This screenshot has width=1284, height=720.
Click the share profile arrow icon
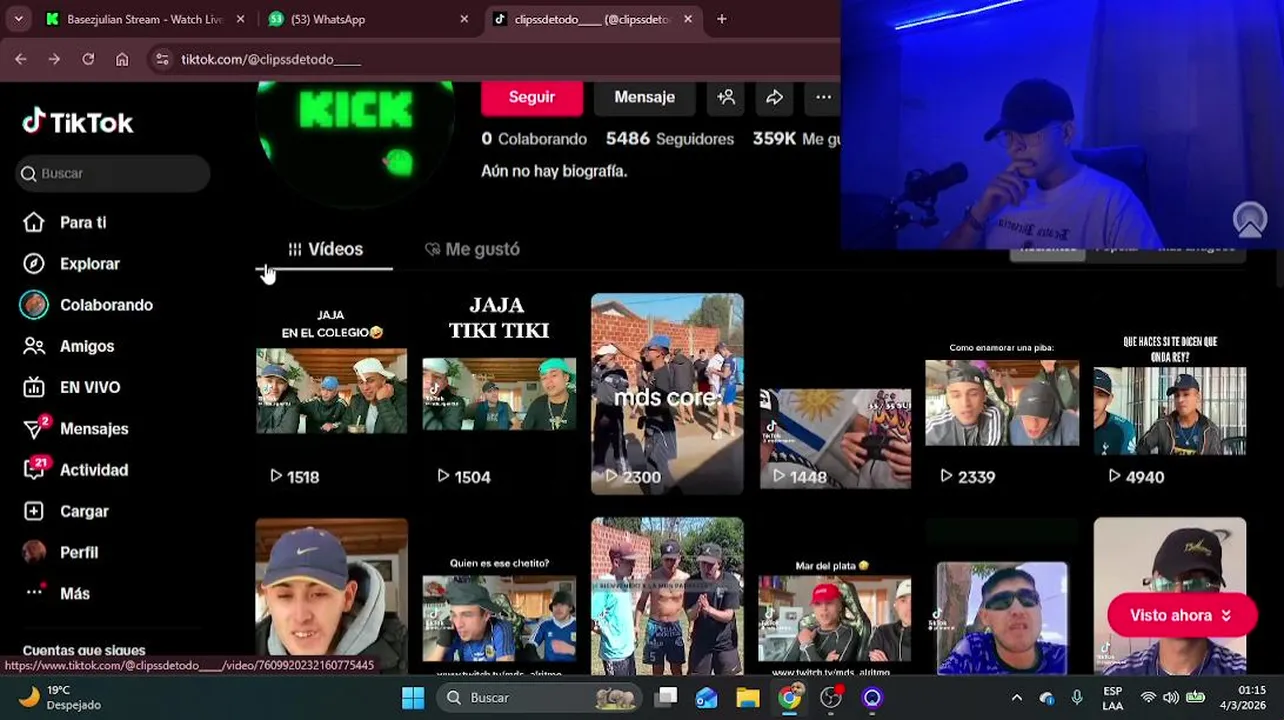tap(774, 97)
